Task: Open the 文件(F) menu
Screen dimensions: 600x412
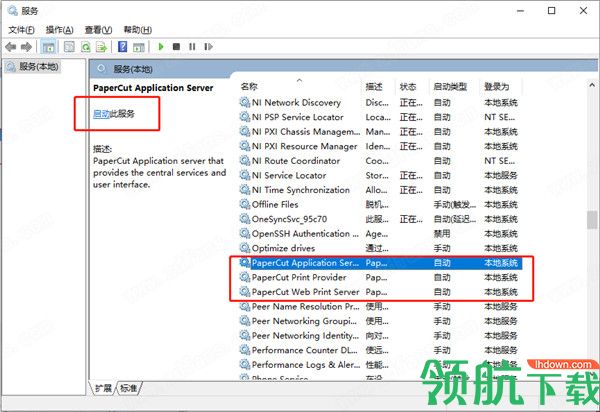Action: [21, 29]
